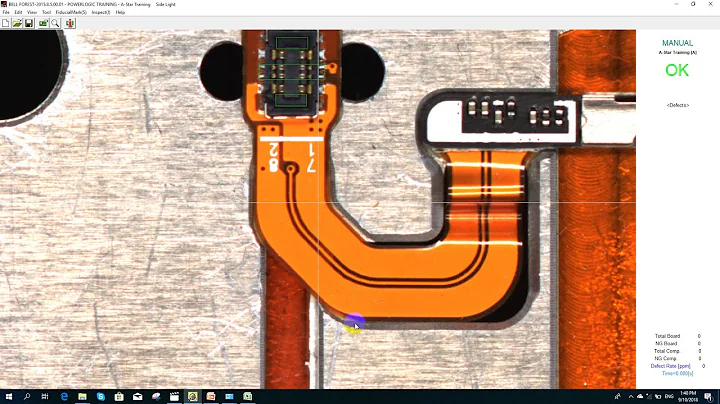Open PowerPoint from taskbar

211,396
